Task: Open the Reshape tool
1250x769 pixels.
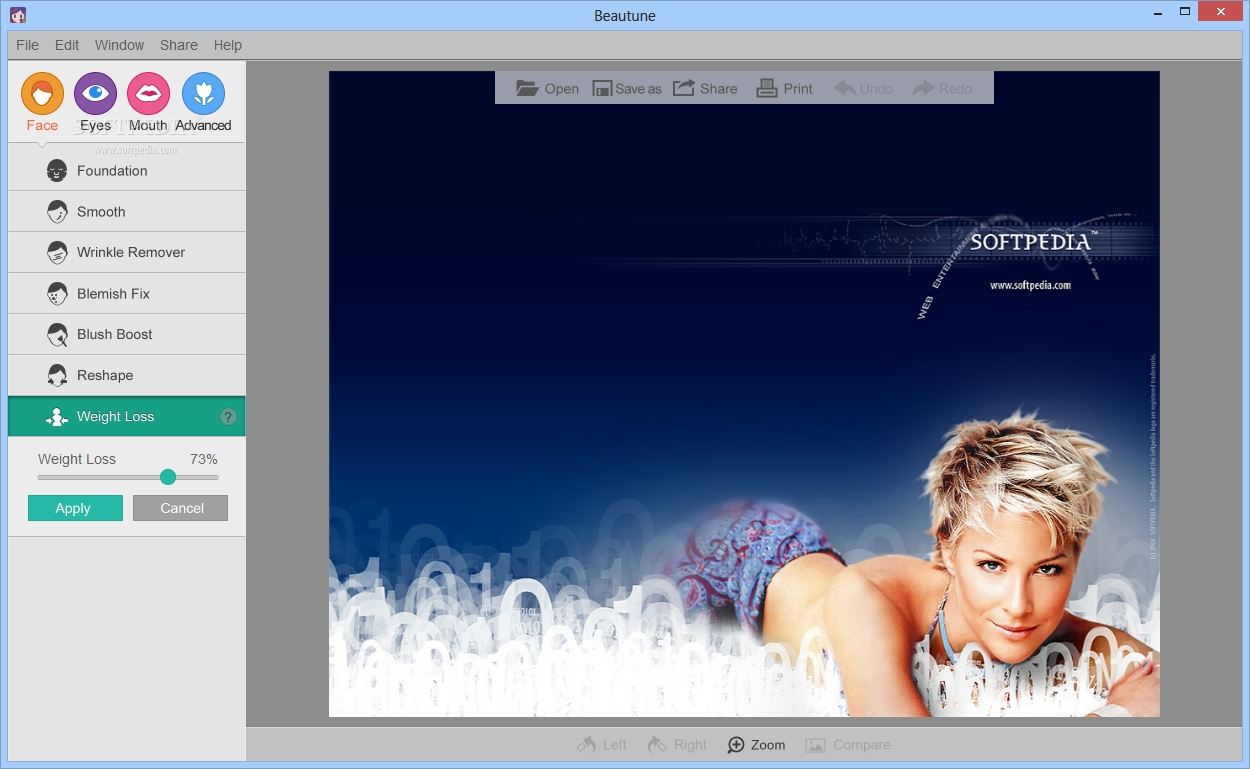Action: 126,376
